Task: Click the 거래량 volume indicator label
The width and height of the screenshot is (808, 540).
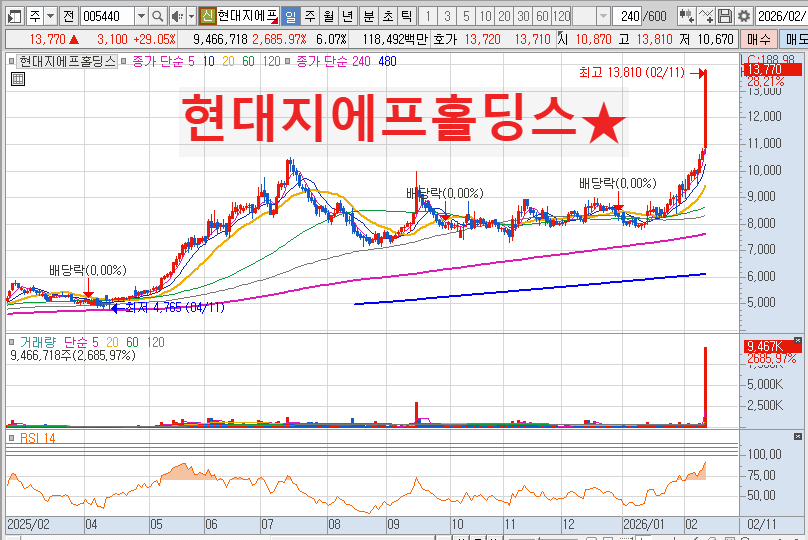Action: tap(38, 342)
